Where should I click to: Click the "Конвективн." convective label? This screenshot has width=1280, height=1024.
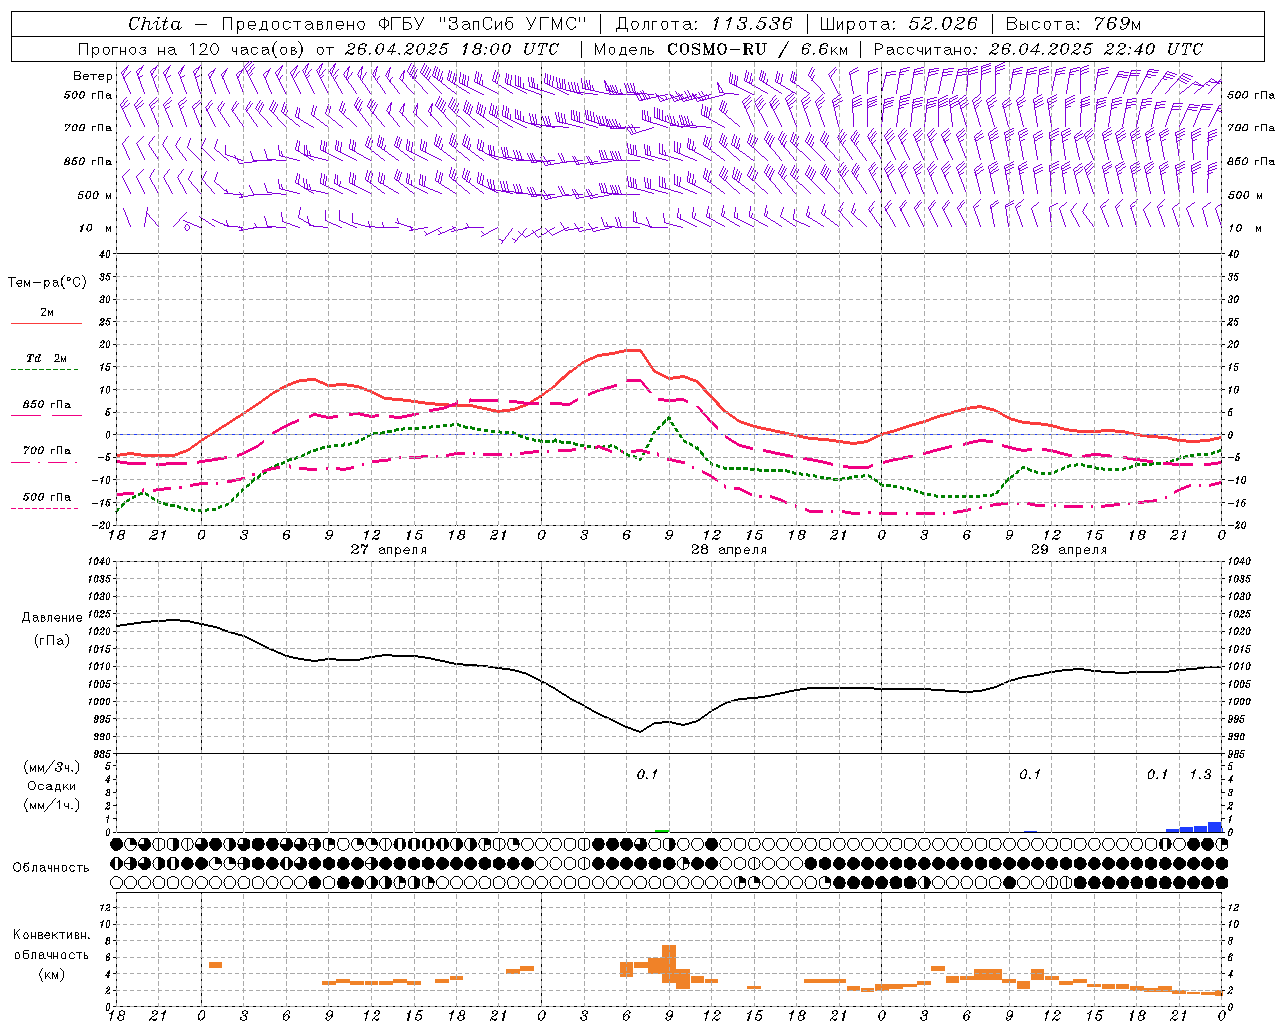pyautogui.click(x=51, y=935)
